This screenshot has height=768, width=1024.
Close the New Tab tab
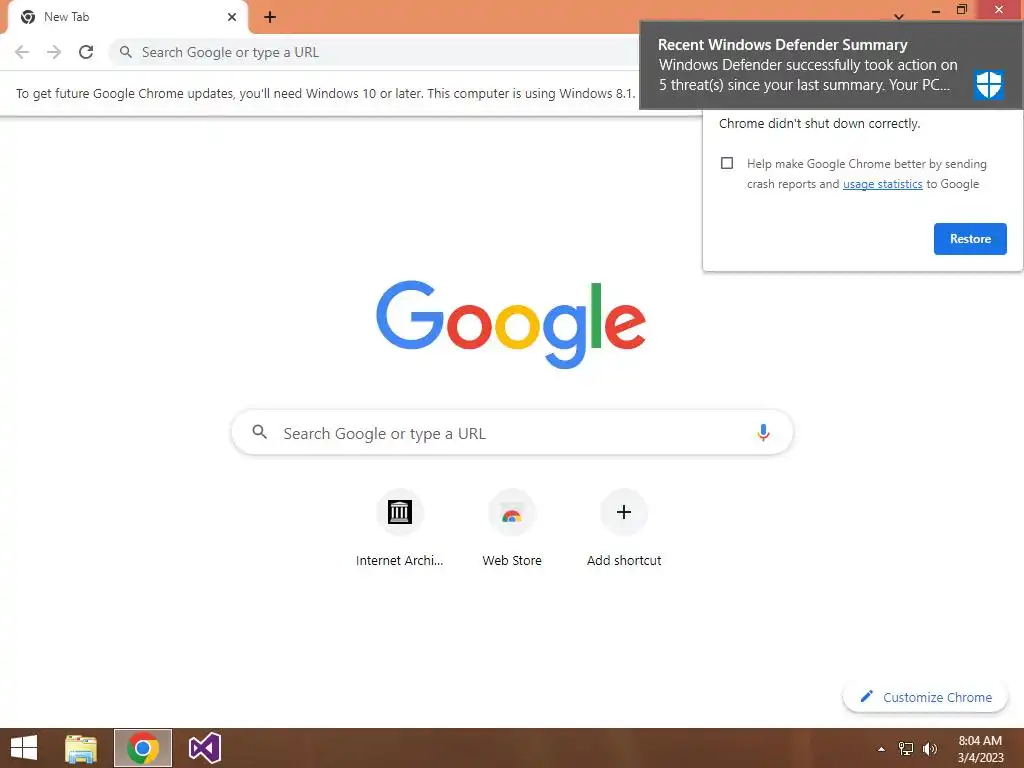232,17
